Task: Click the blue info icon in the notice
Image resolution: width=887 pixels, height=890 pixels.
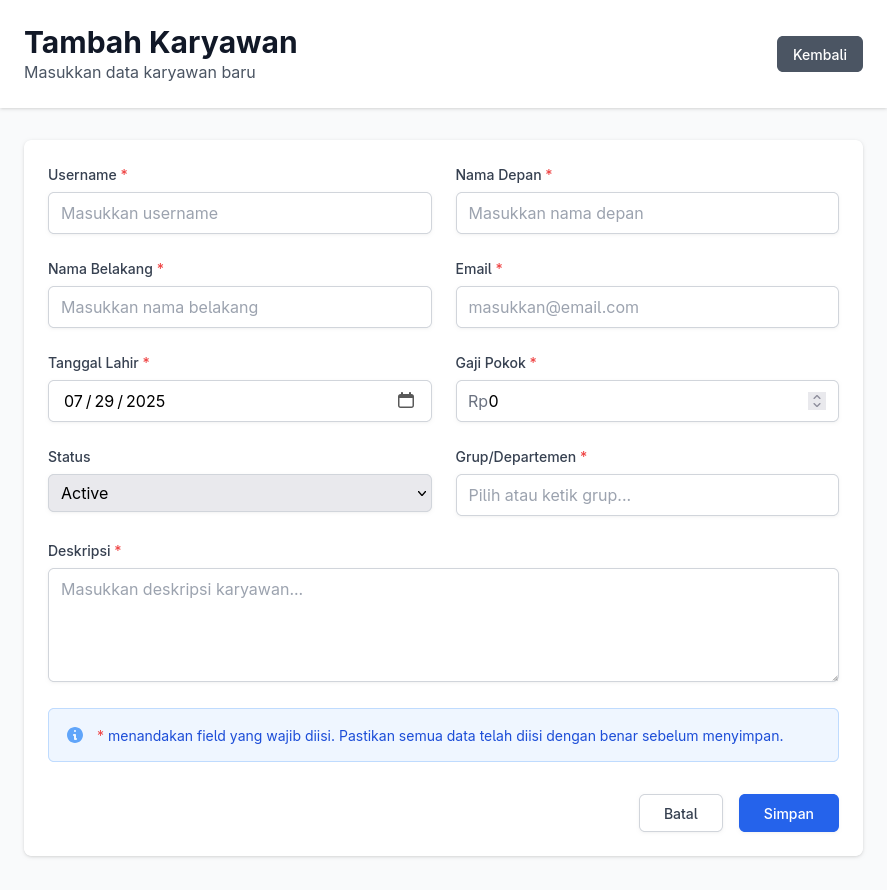Action: click(75, 735)
